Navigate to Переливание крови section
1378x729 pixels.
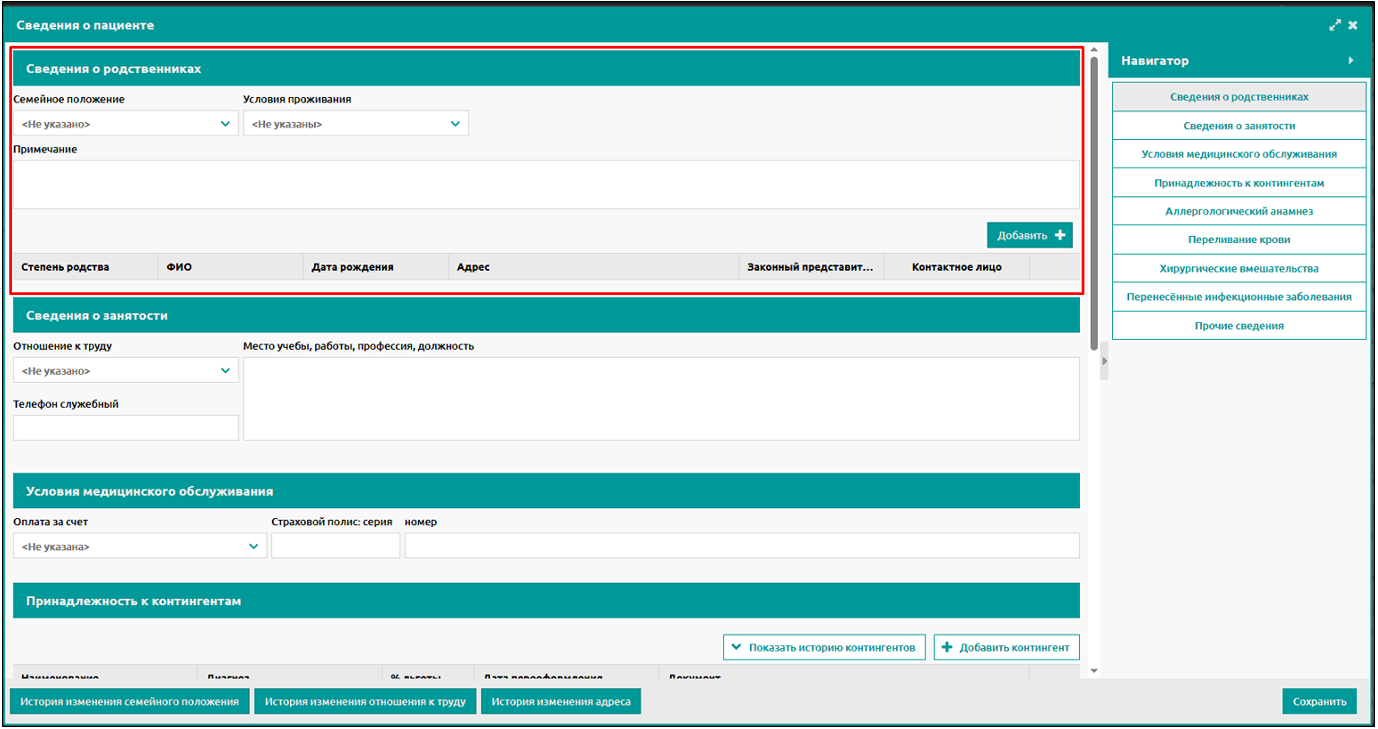[1239, 240]
